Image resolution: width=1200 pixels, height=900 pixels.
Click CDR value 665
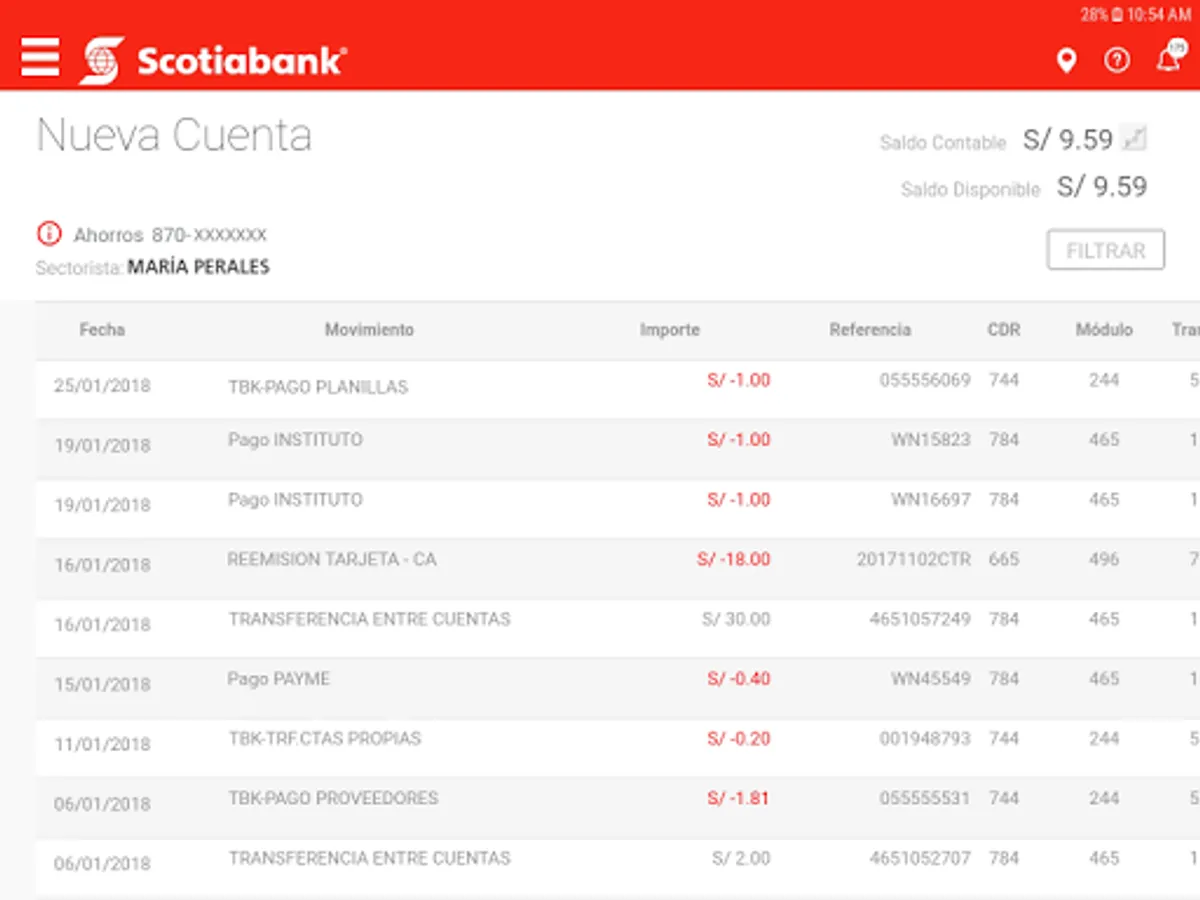point(1004,559)
